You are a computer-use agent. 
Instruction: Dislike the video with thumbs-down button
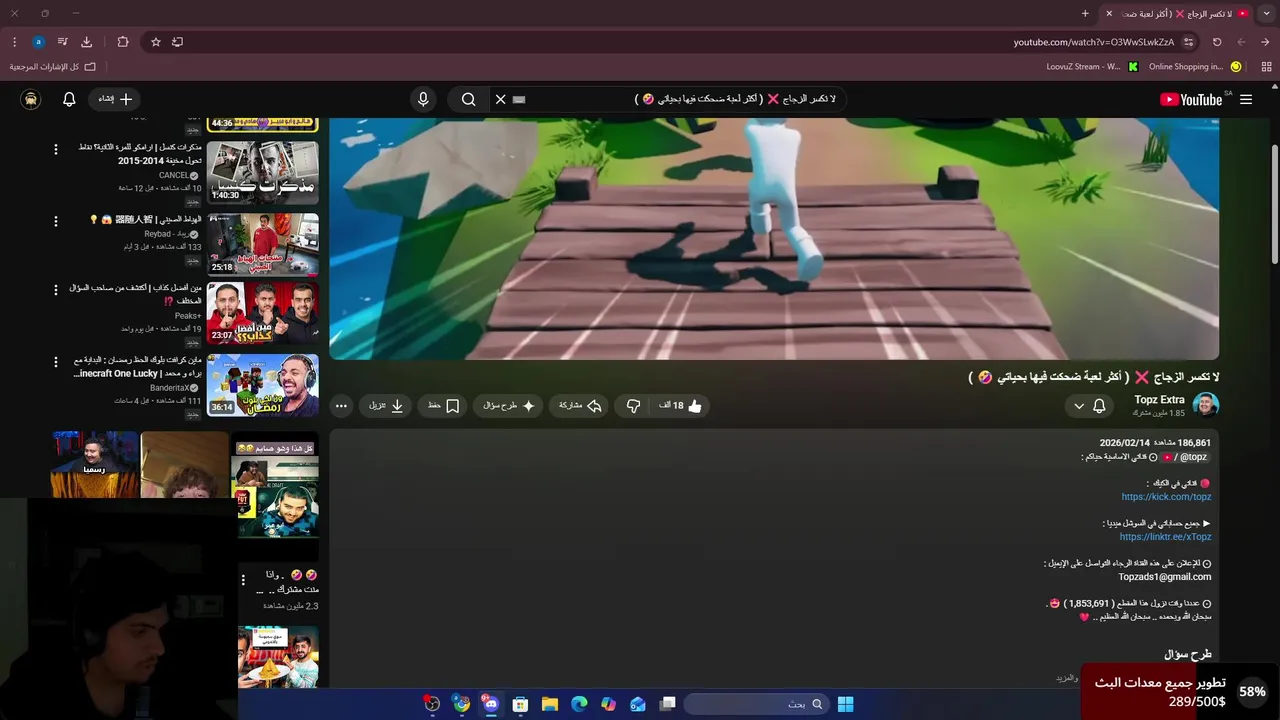pos(633,405)
